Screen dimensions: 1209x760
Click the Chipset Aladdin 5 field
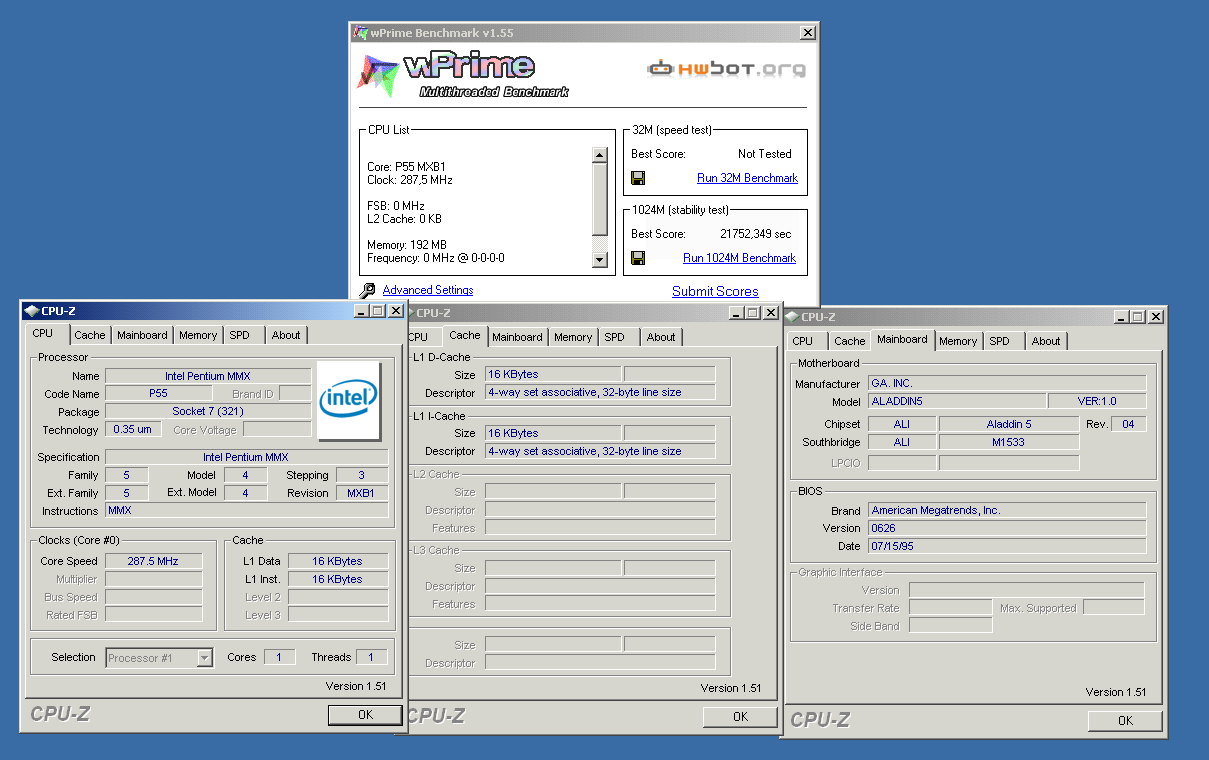[1009, 424]
